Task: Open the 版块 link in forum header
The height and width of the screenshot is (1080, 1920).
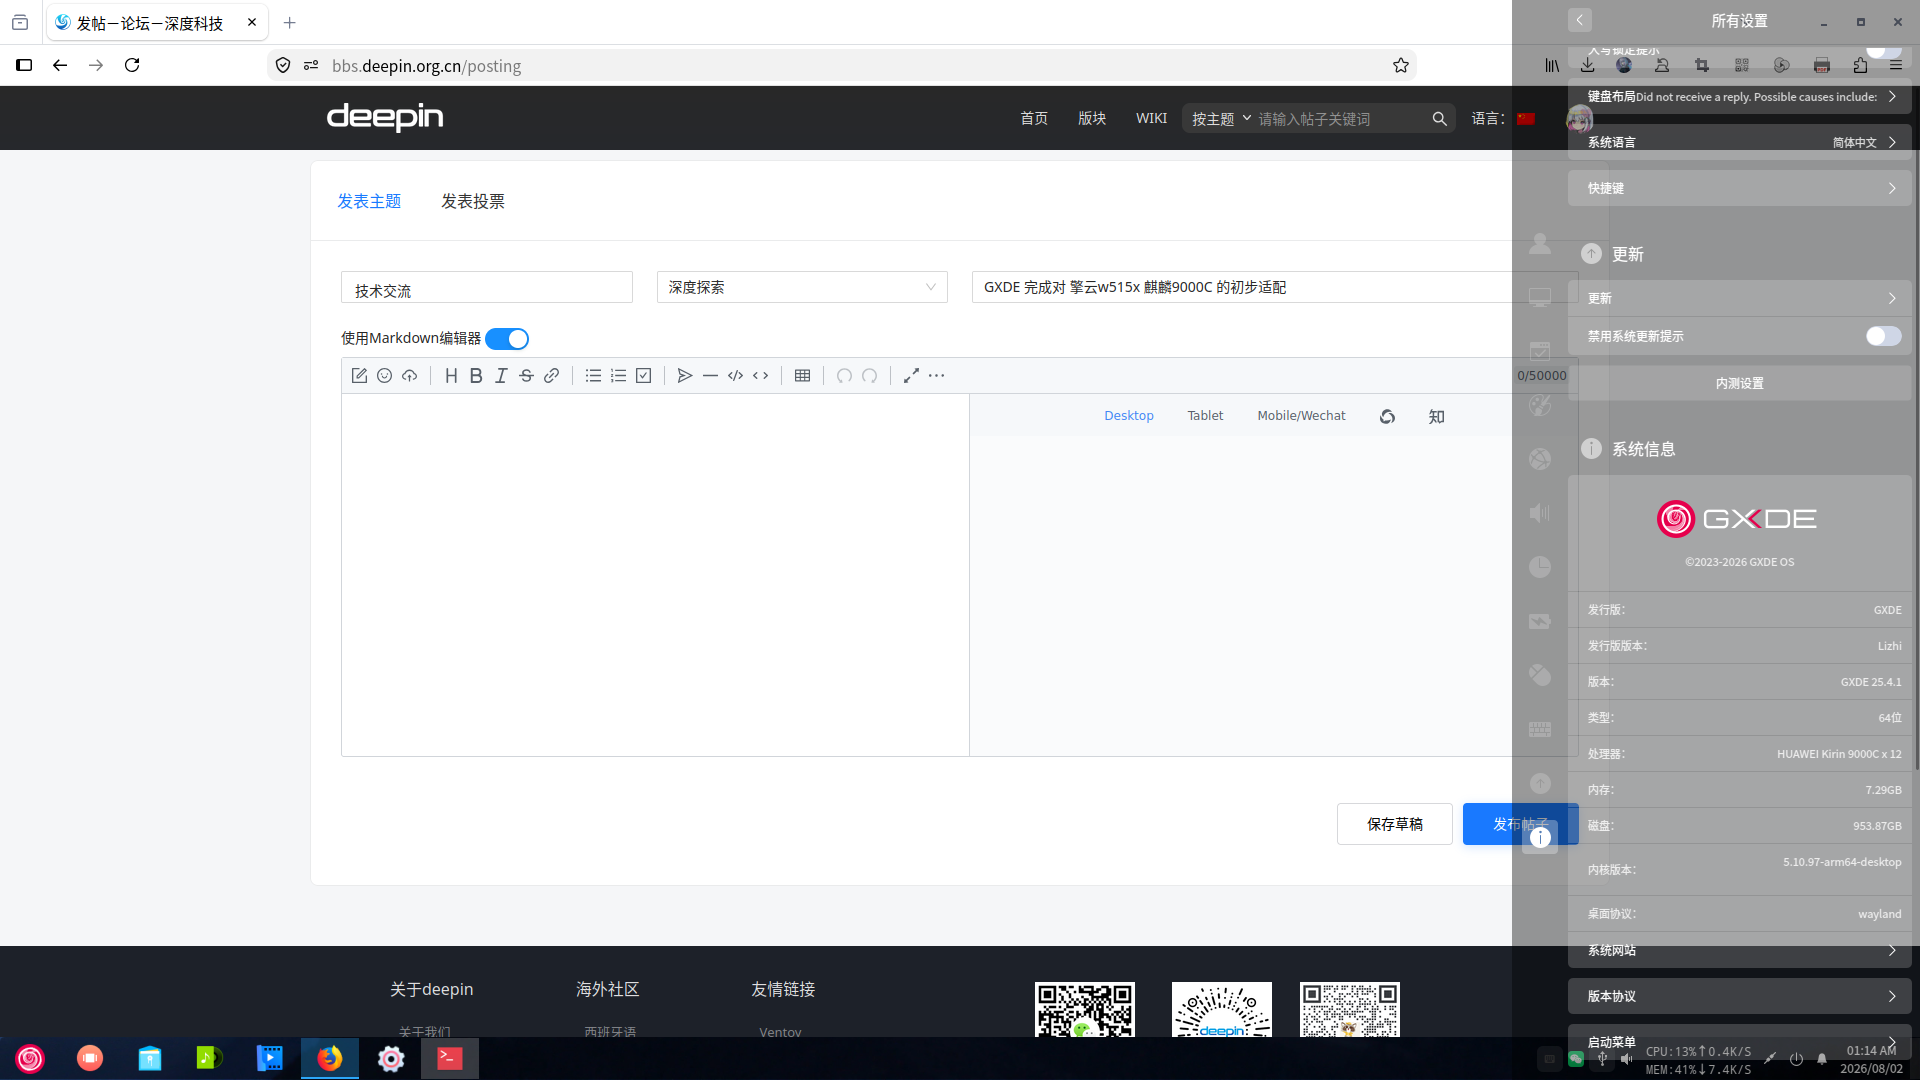Action: pyautogui.click(x=1092, y=118)
